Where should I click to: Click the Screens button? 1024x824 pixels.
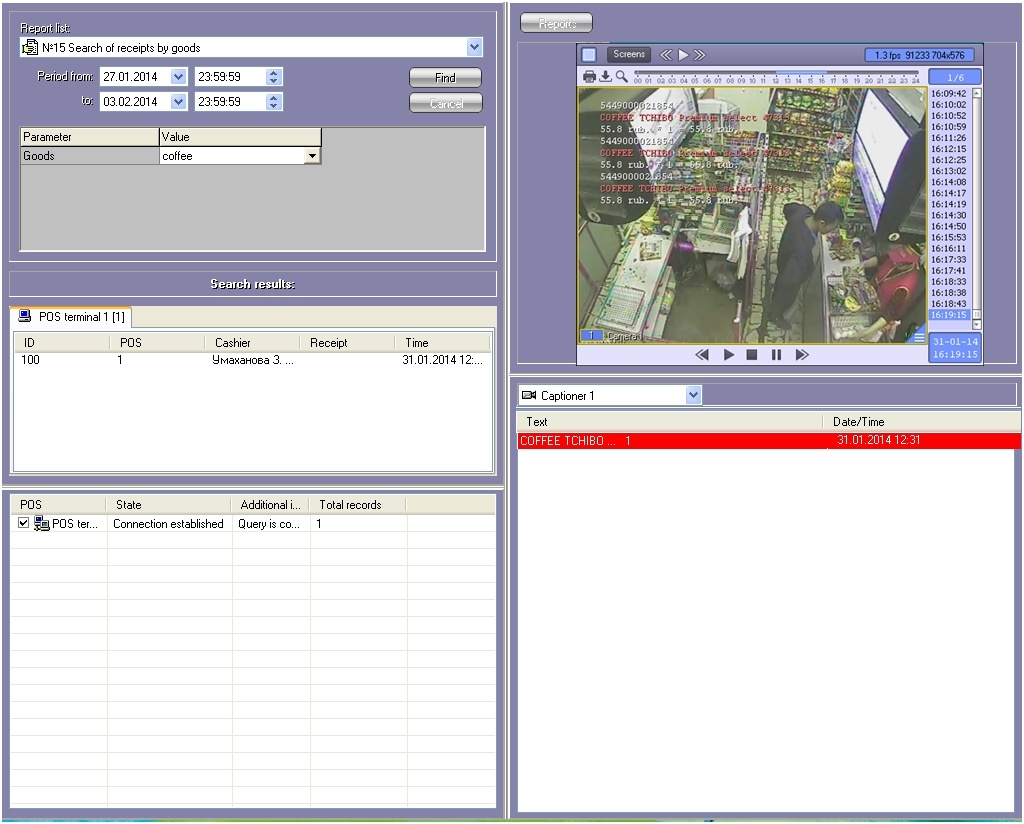point(629,54)
